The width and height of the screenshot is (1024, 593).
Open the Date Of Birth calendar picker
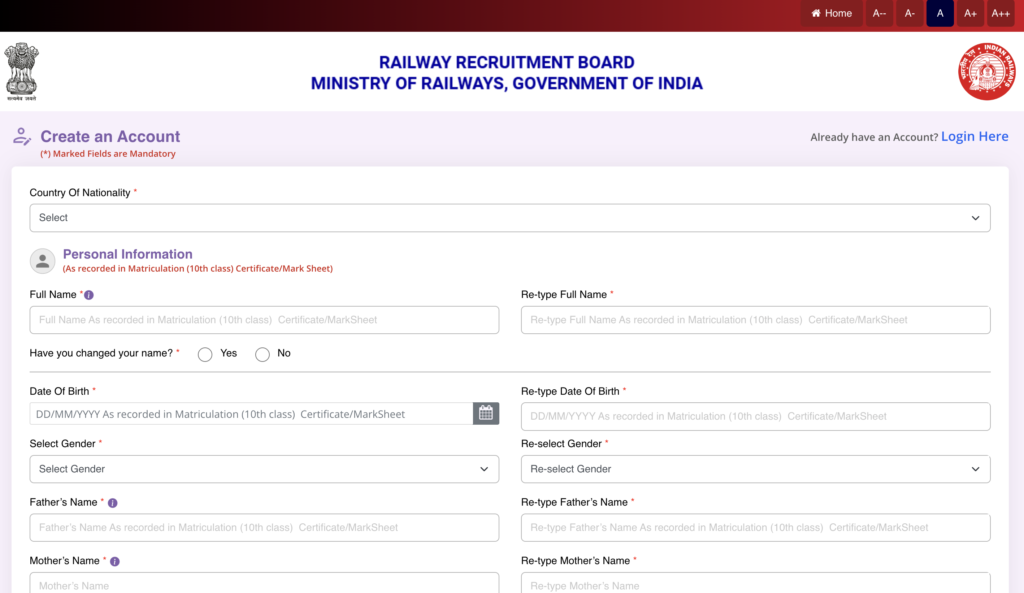pyautogui.click(x=486, y=413)
